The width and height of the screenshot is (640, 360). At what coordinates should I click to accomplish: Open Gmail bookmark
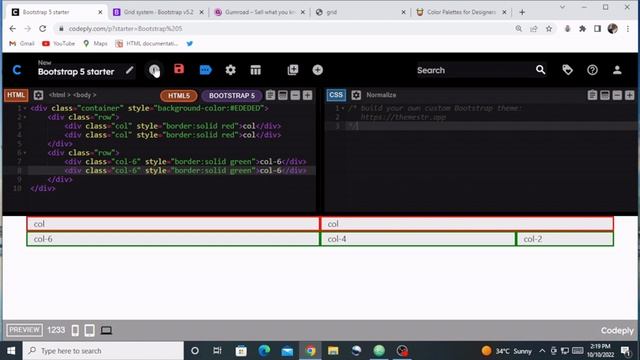[x=22, y=43]
